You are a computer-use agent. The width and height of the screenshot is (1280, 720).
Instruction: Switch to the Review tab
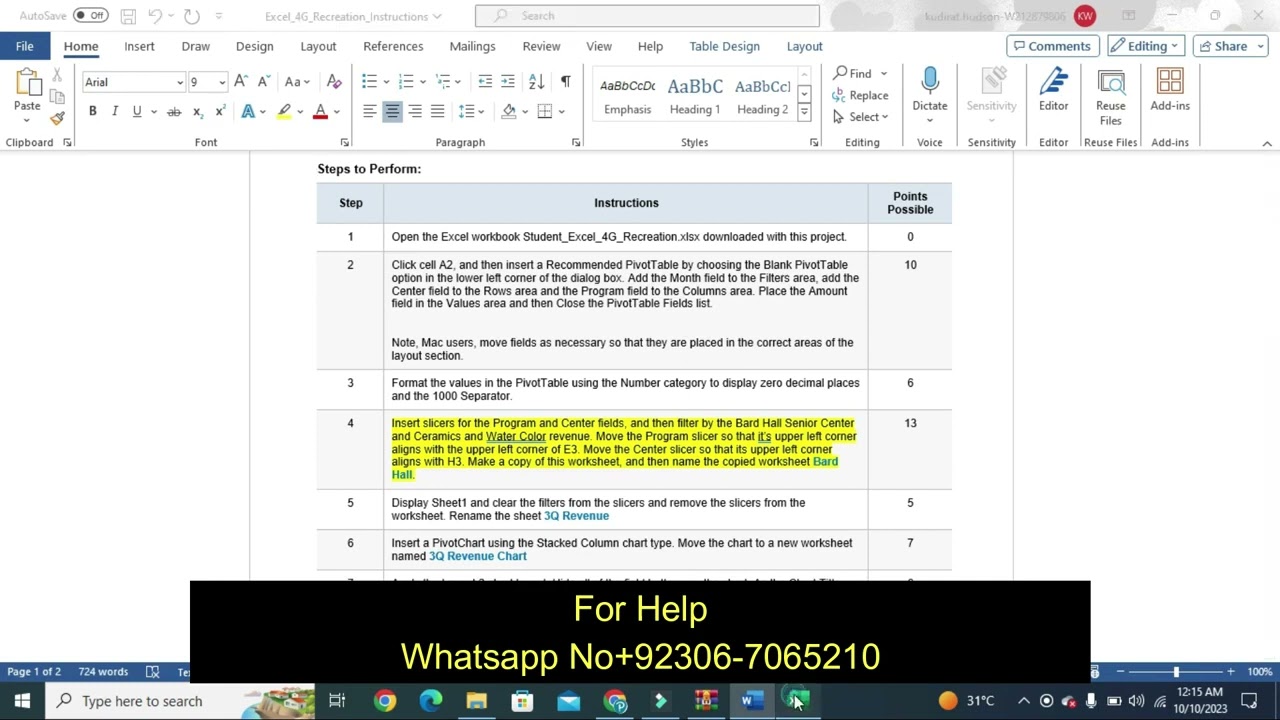pyautogui.click(x=541, y=46)
